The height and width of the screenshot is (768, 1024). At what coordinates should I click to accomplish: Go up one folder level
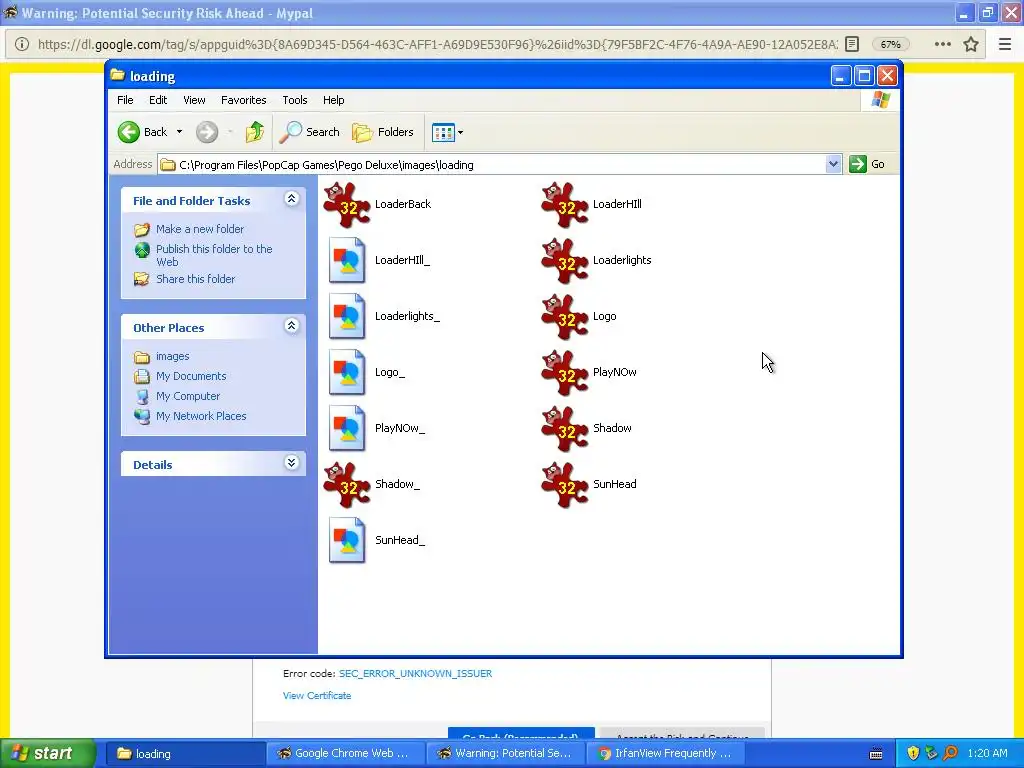[x=255, y=132]
